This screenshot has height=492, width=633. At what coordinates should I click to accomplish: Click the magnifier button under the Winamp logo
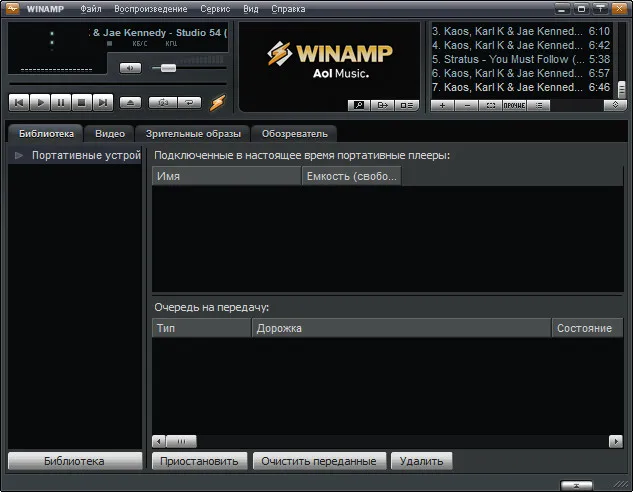[359, 105]
